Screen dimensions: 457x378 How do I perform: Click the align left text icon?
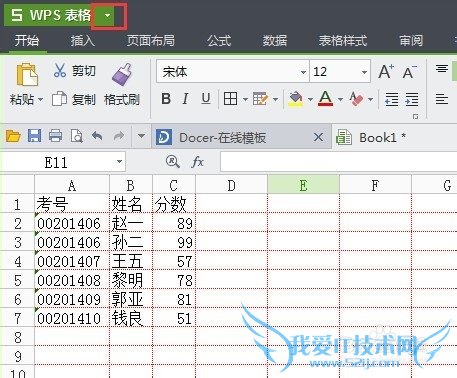442,99
